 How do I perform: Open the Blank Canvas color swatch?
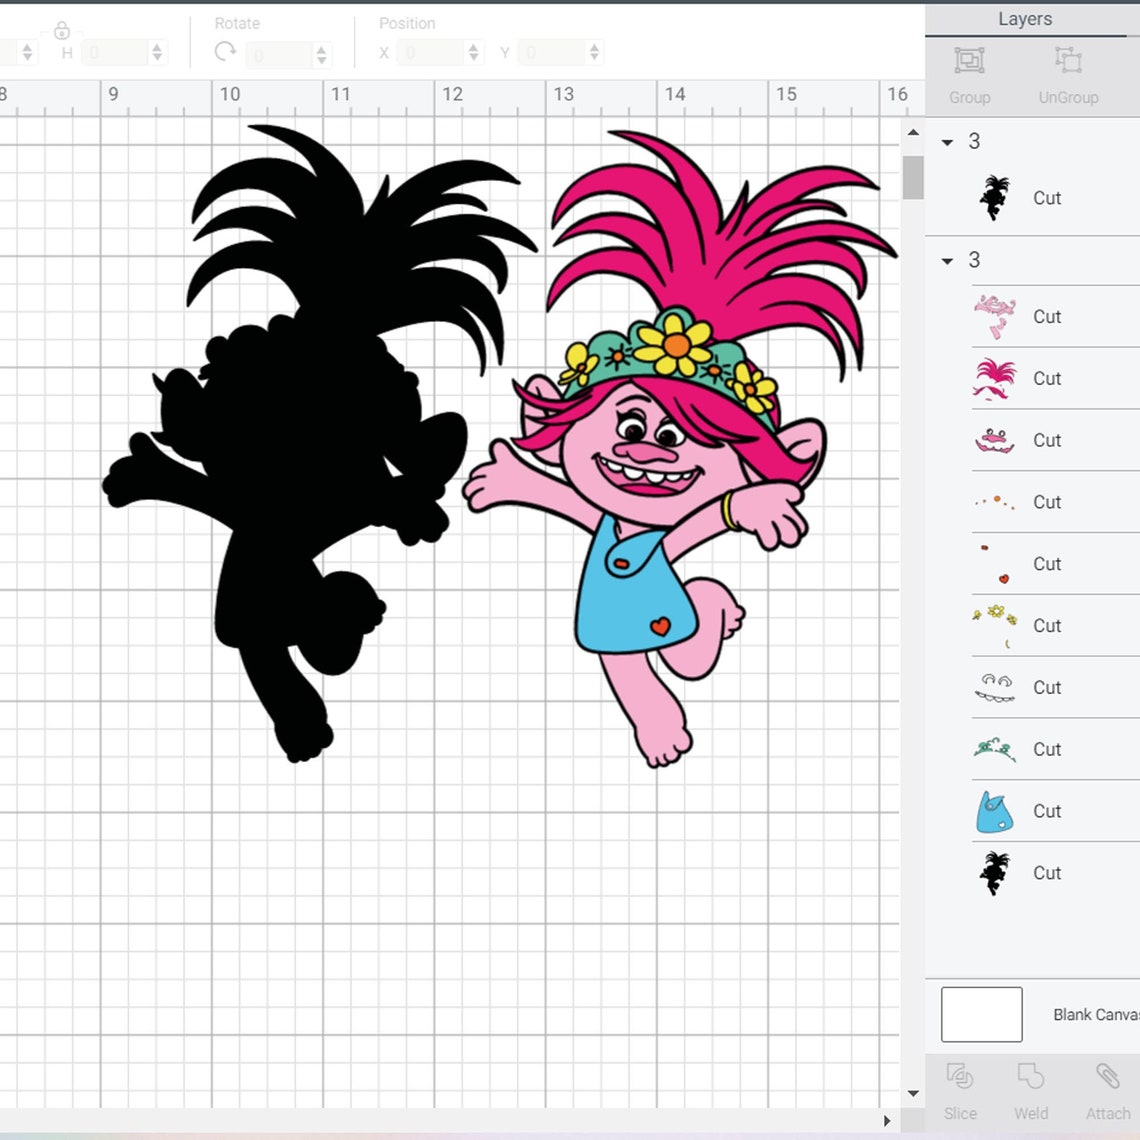[x=981, y=1014]
